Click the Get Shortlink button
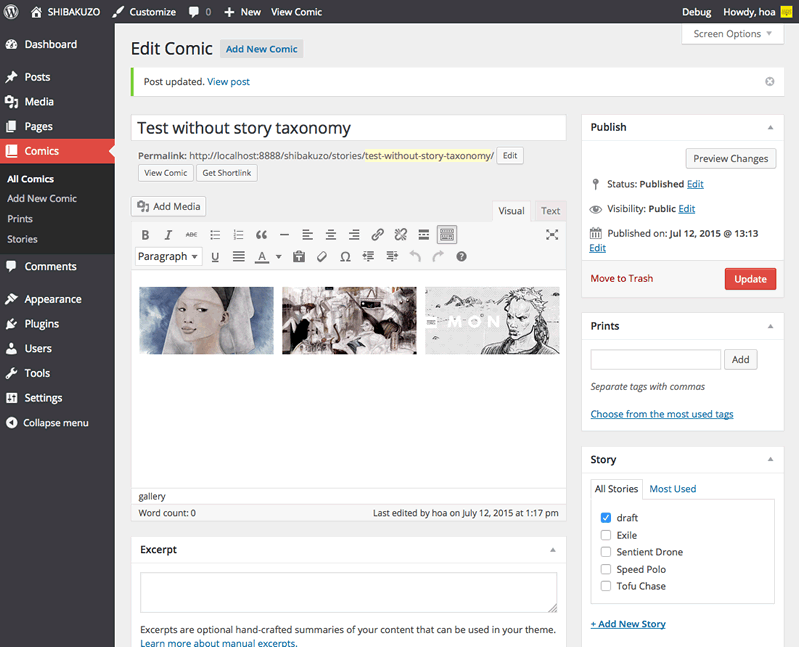799x647 pixels. pyautogui.click(x=227, y=173)
